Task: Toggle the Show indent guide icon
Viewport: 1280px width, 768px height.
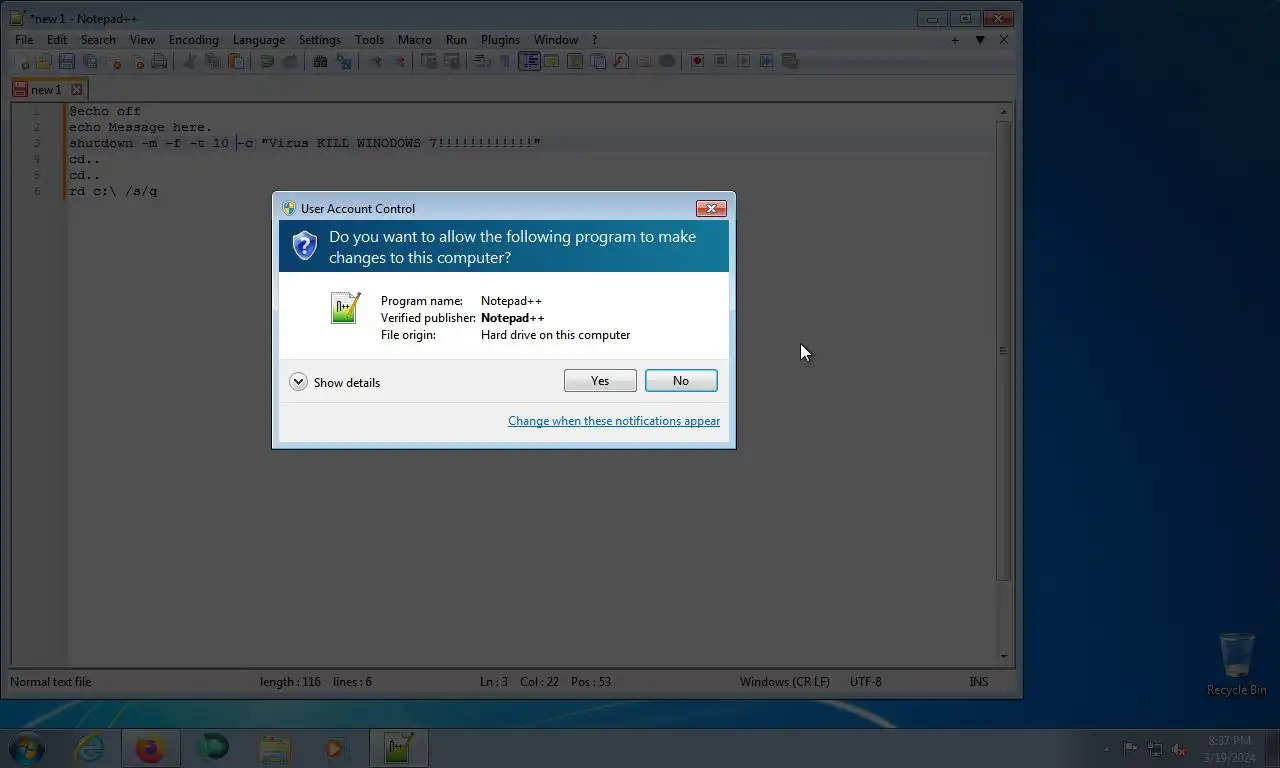Action: point(529,61)
